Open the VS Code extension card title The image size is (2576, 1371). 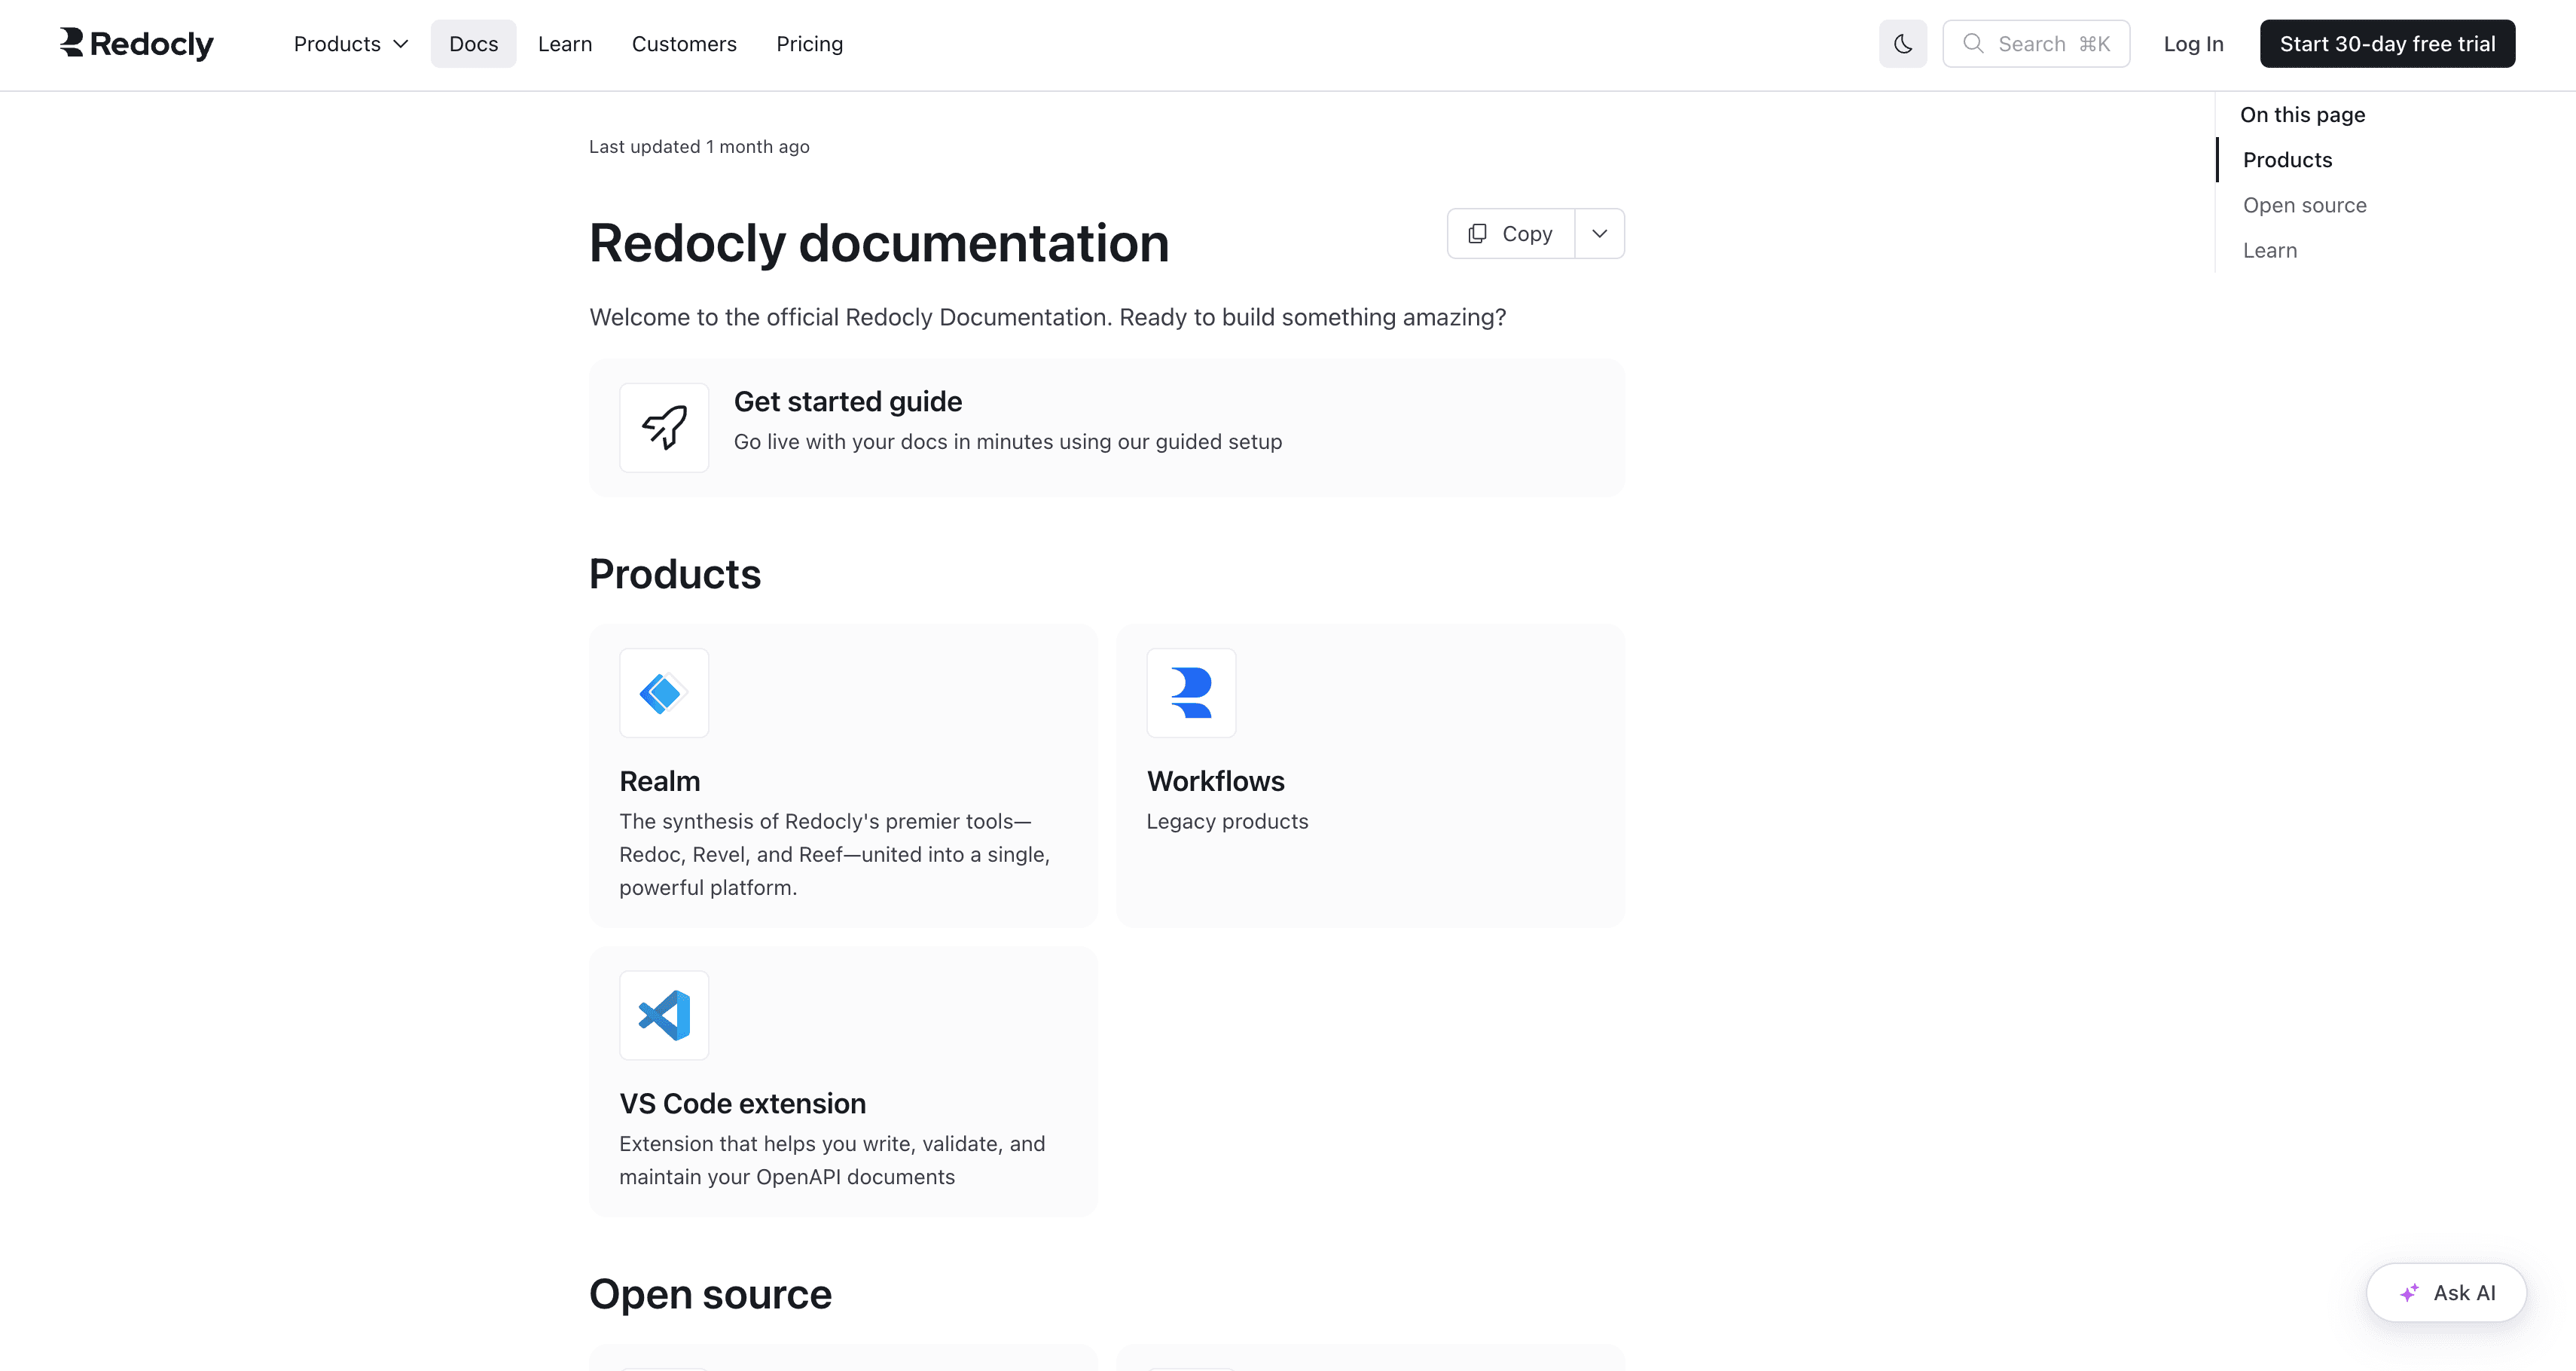[x=743, y=1103]
